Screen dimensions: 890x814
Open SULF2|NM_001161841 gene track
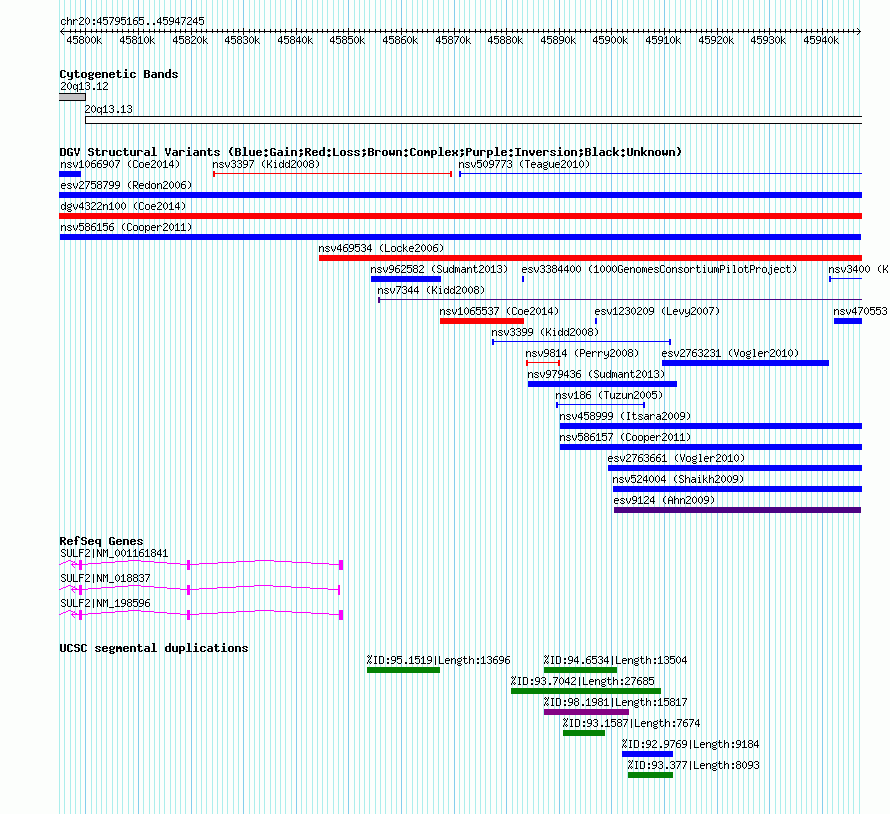[x=201, y=564]
